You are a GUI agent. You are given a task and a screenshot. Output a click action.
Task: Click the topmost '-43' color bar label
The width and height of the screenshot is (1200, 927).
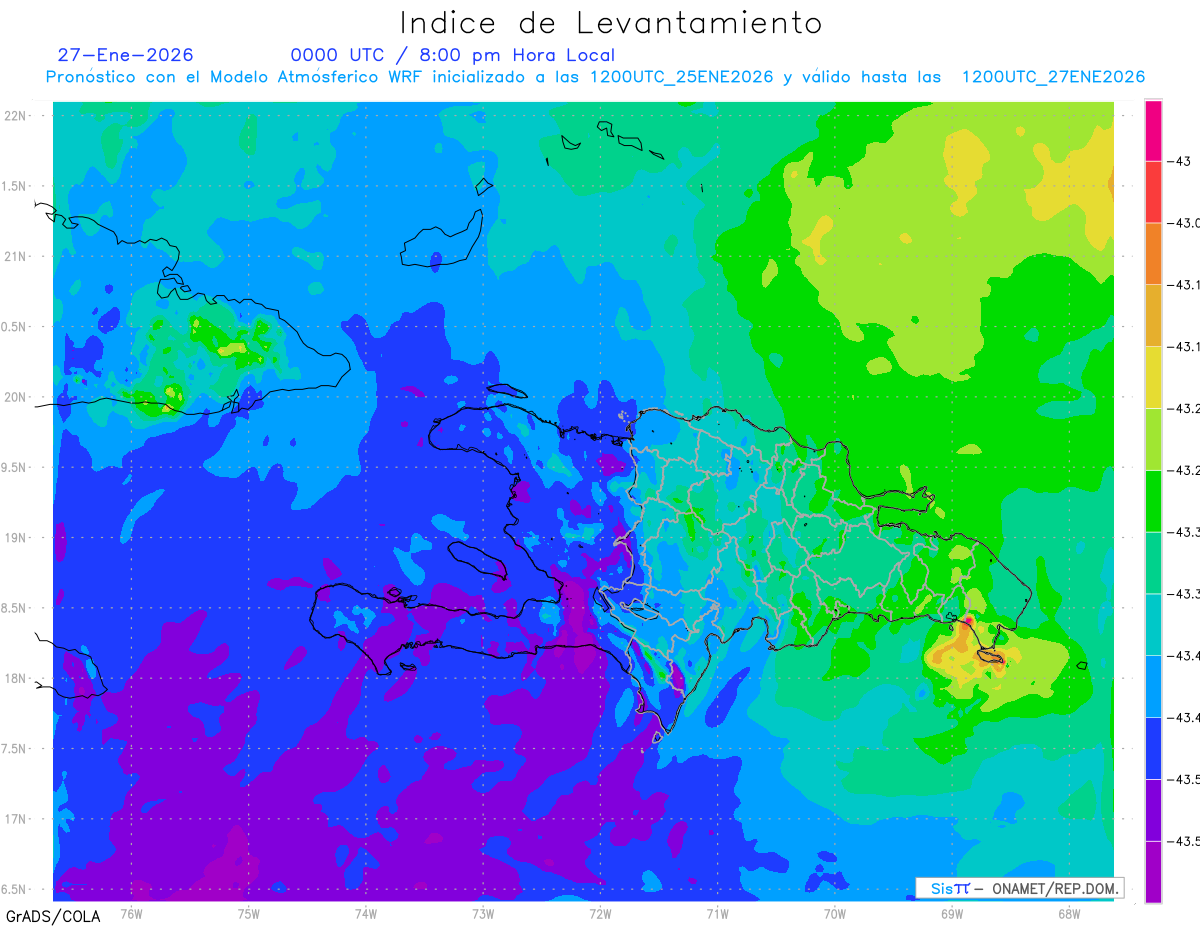pyautogui.click(x=1178, y=161)
